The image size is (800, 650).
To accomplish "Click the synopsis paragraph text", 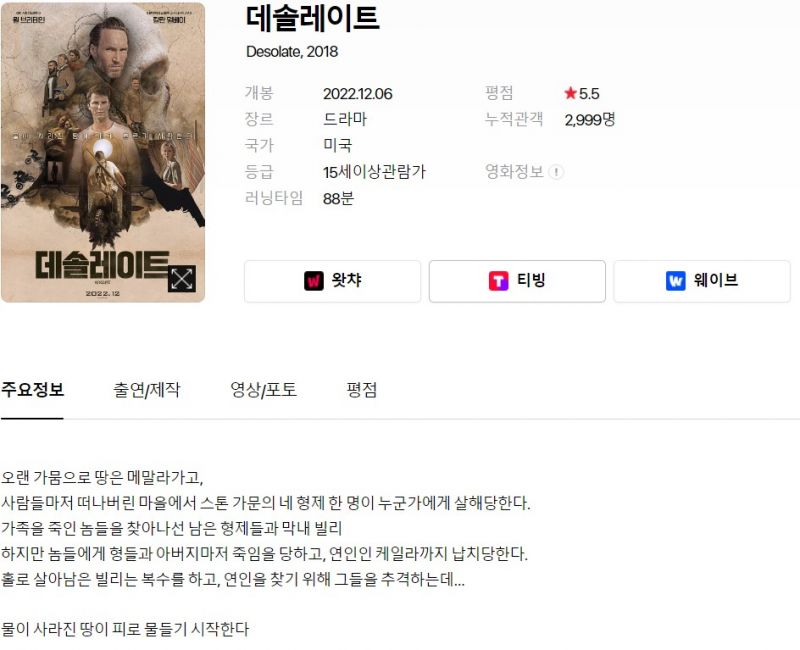I will tap(265, 529).
